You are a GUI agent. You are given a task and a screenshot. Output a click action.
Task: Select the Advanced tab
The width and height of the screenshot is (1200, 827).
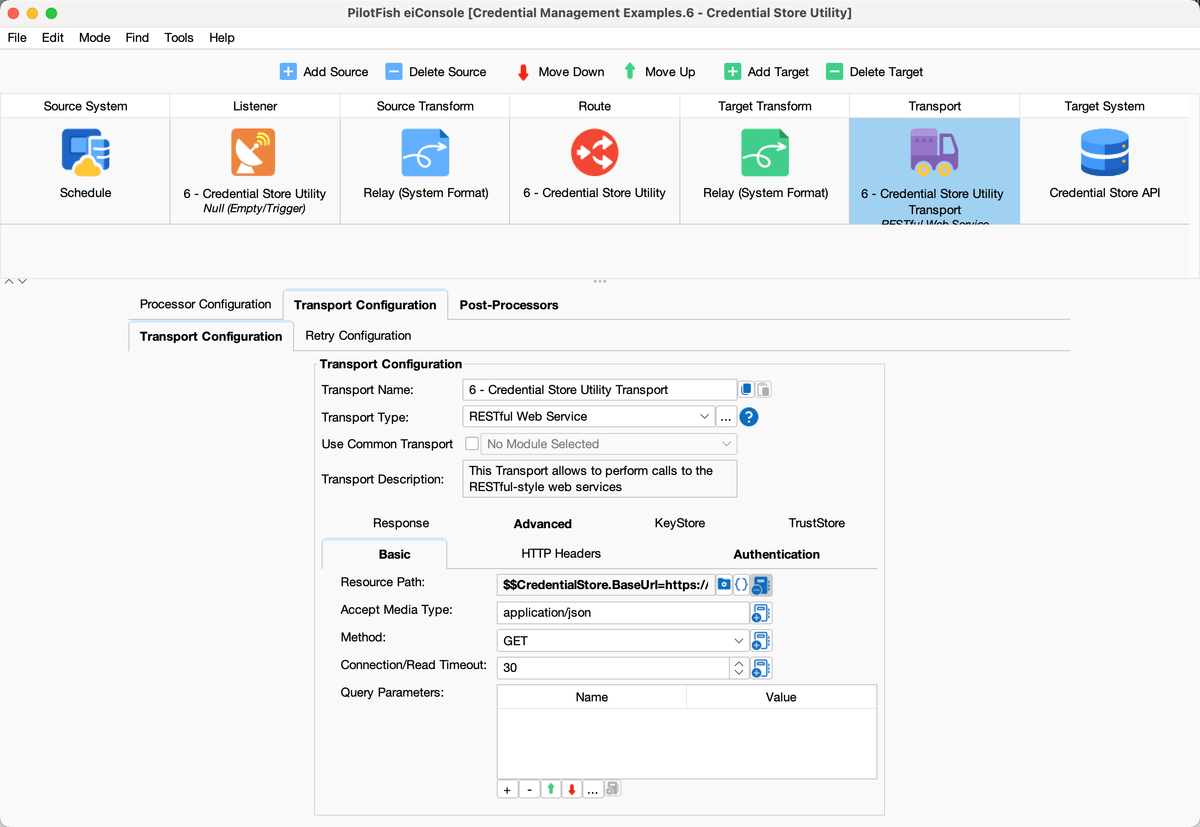543,524
